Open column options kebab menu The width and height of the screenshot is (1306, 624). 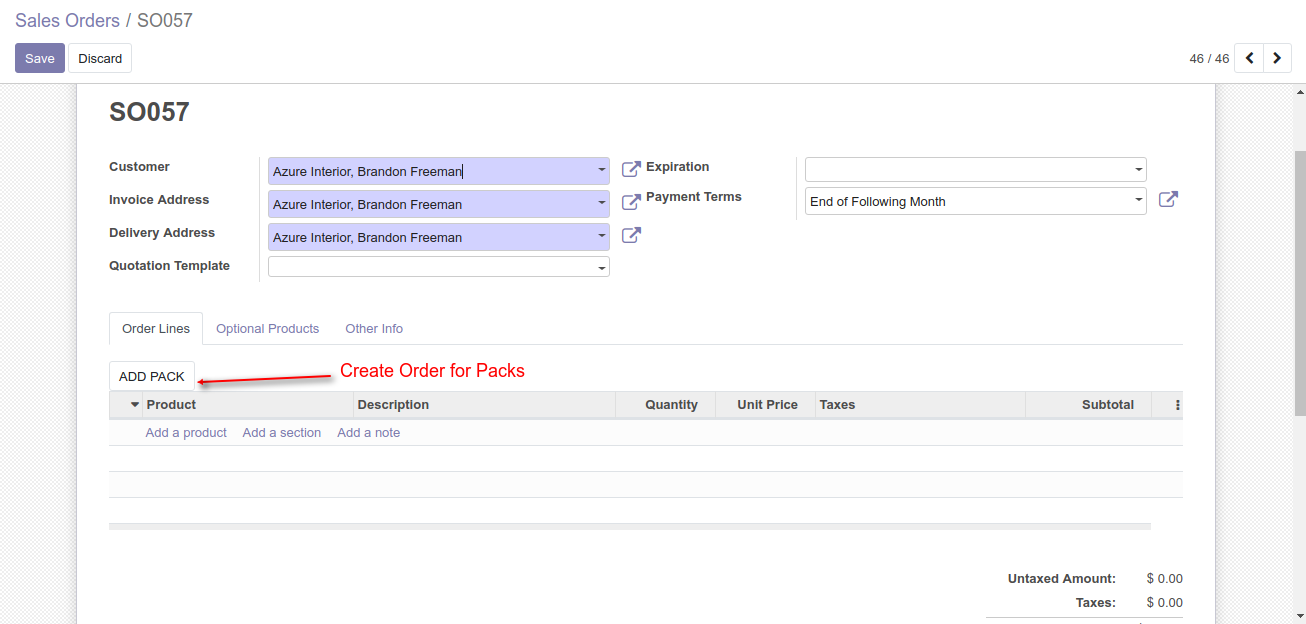pyautogui.click(x=1177, y=405)
